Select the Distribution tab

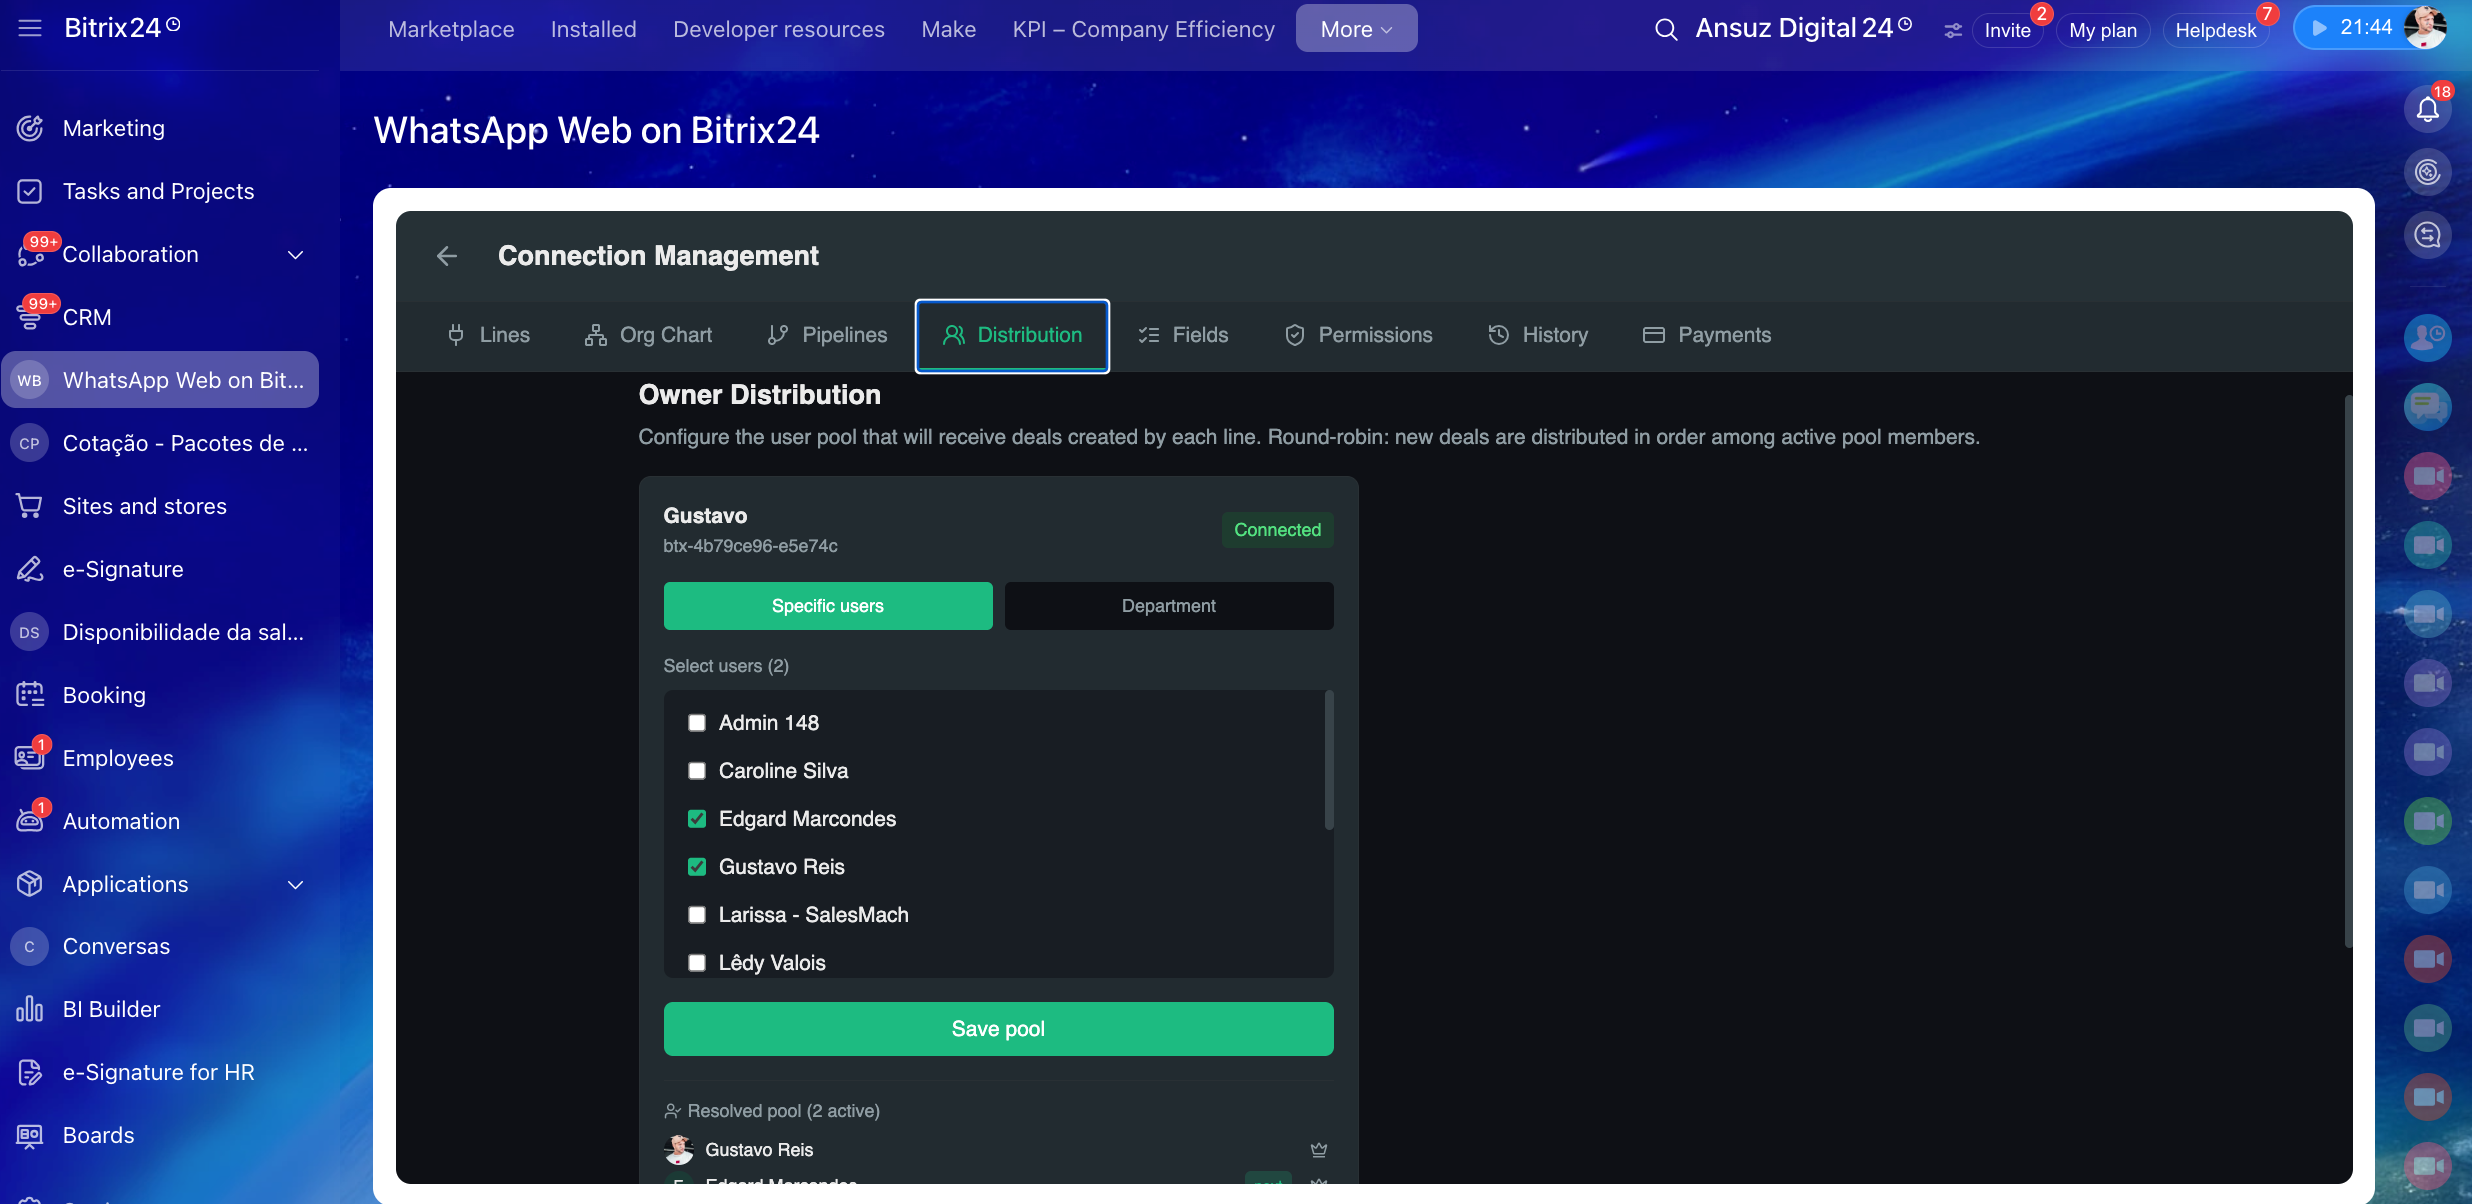pos(1012,335)
